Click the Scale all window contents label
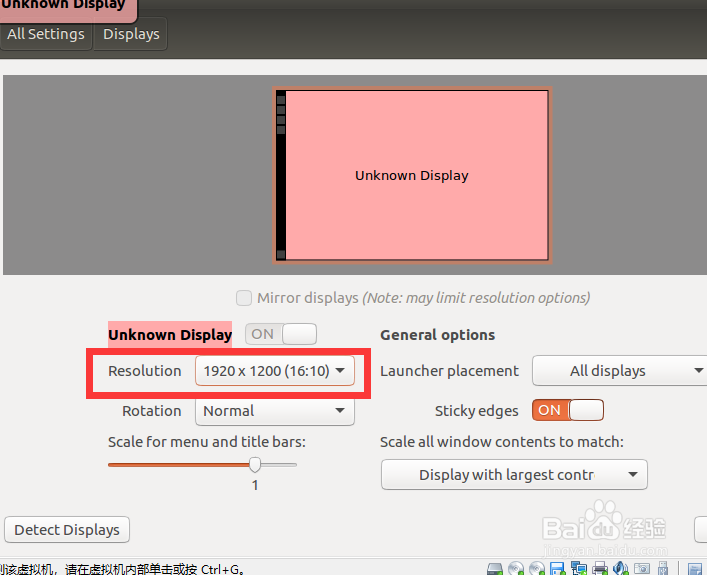Image resolution: width=707 pixels, height=575 pixels. (502, 442)
